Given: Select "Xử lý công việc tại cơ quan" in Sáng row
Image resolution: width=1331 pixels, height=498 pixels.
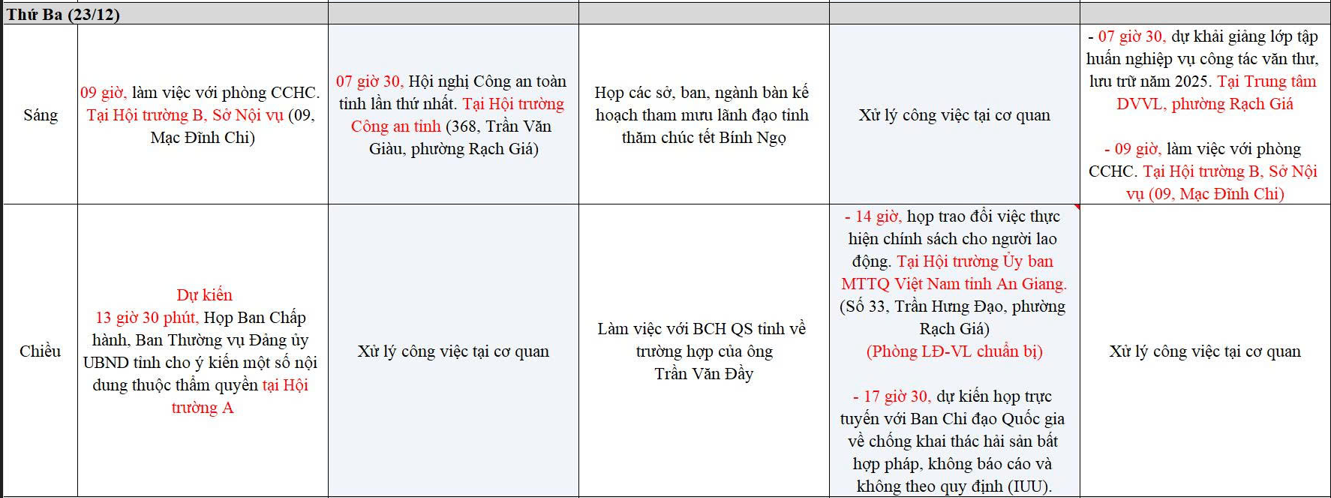Looking at the screenshot, I should [x=954, y=115].
